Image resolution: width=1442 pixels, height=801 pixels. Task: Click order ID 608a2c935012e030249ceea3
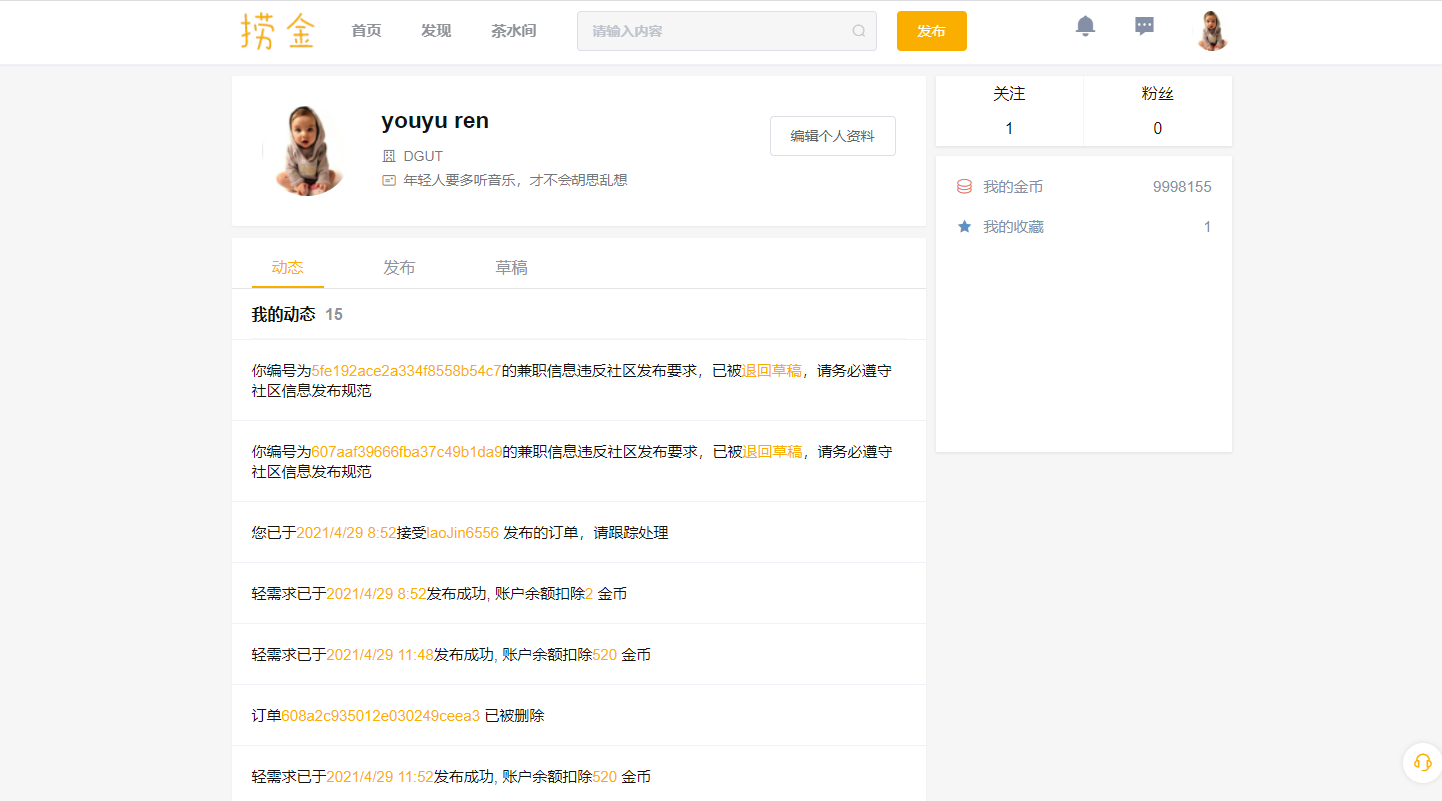pyautogui.click(x=381, y=716)
